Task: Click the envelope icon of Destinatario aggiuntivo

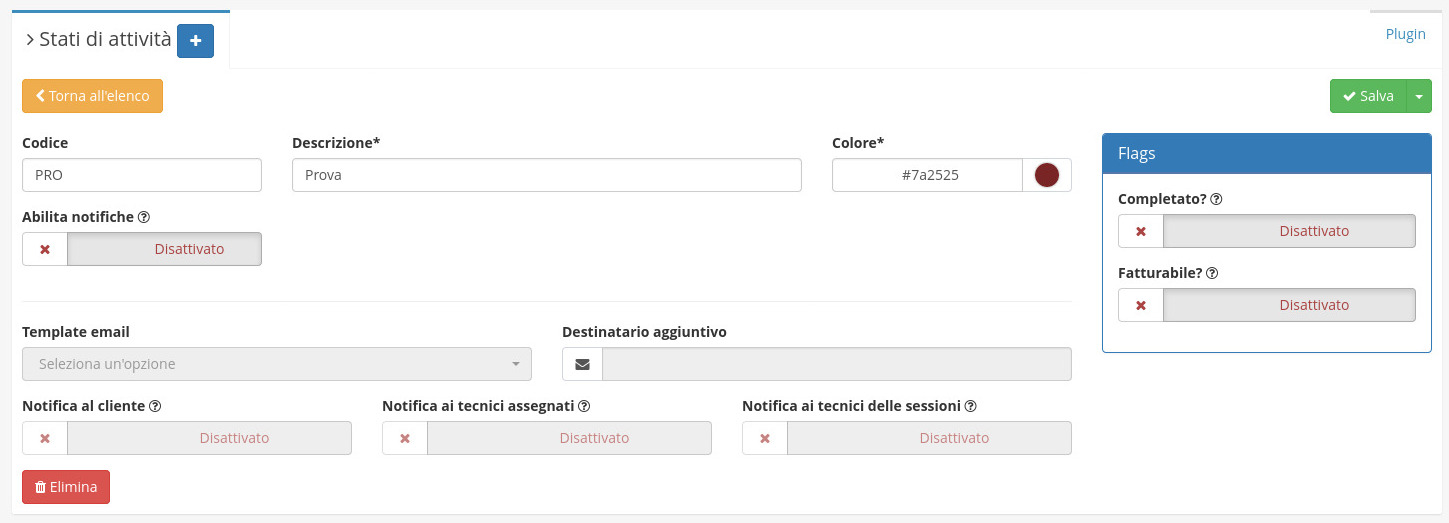Action: click(582, 365)
